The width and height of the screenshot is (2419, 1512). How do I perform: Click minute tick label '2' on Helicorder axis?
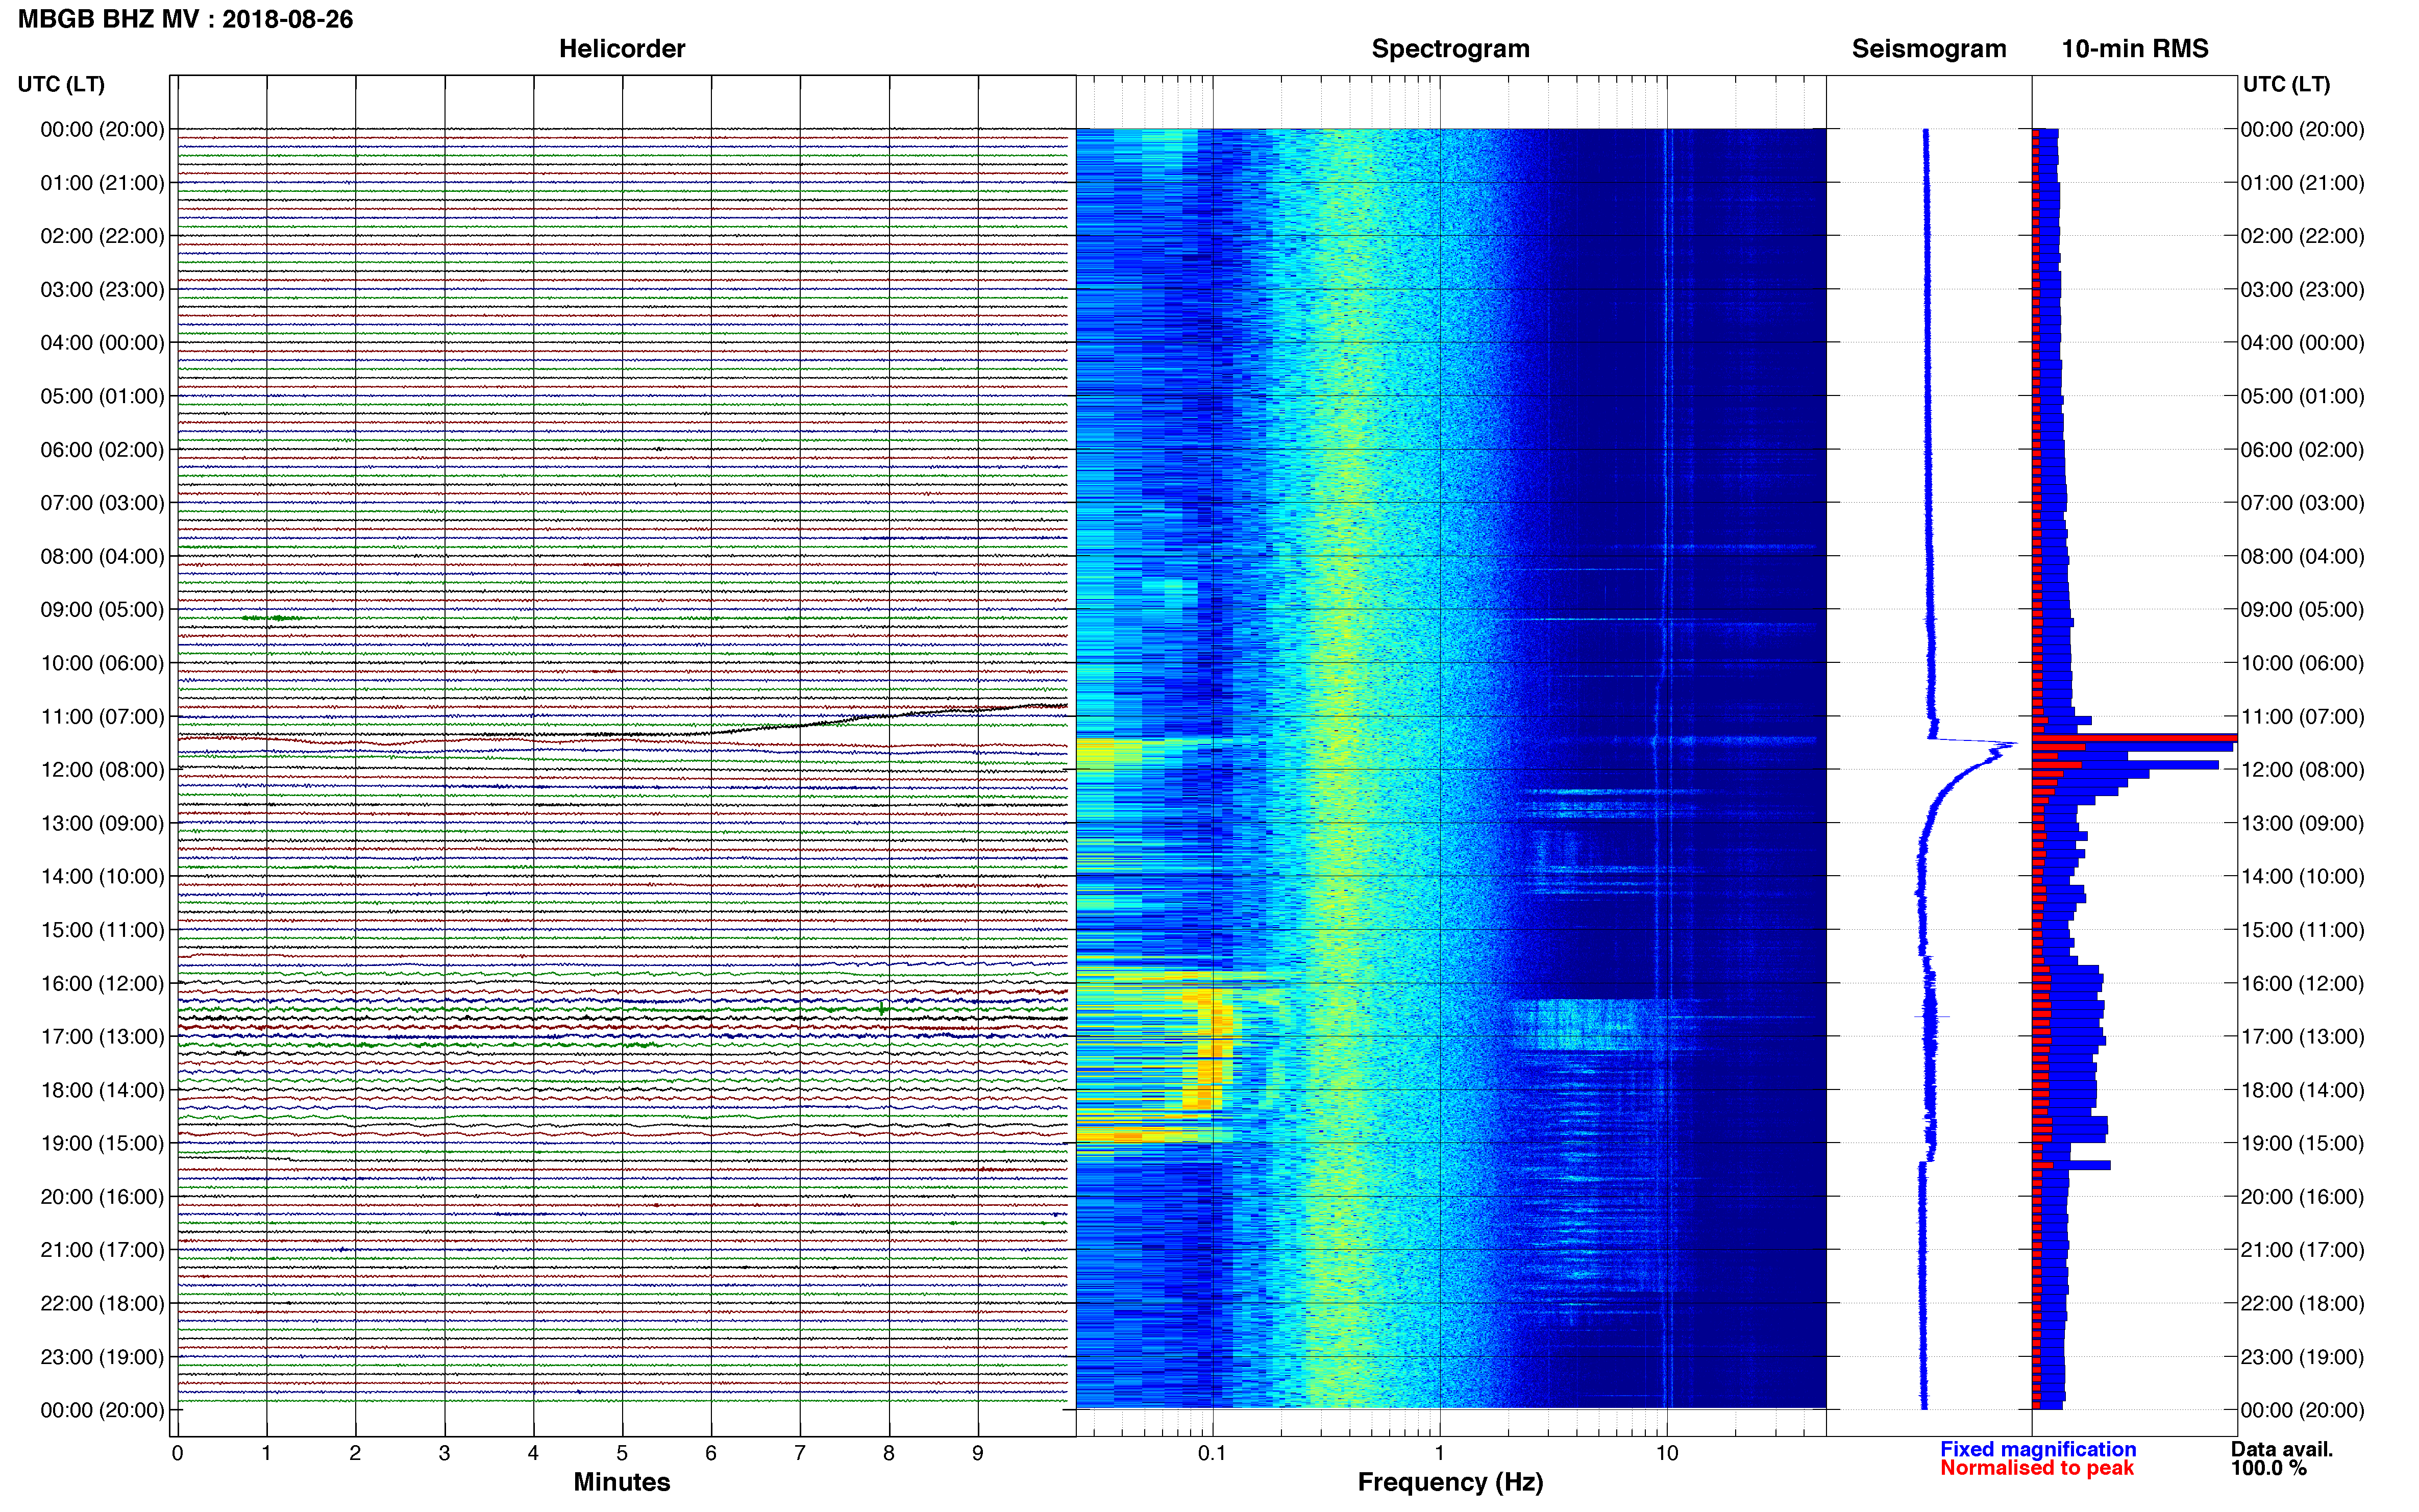pyautogui.click(x=355, y=1453)
